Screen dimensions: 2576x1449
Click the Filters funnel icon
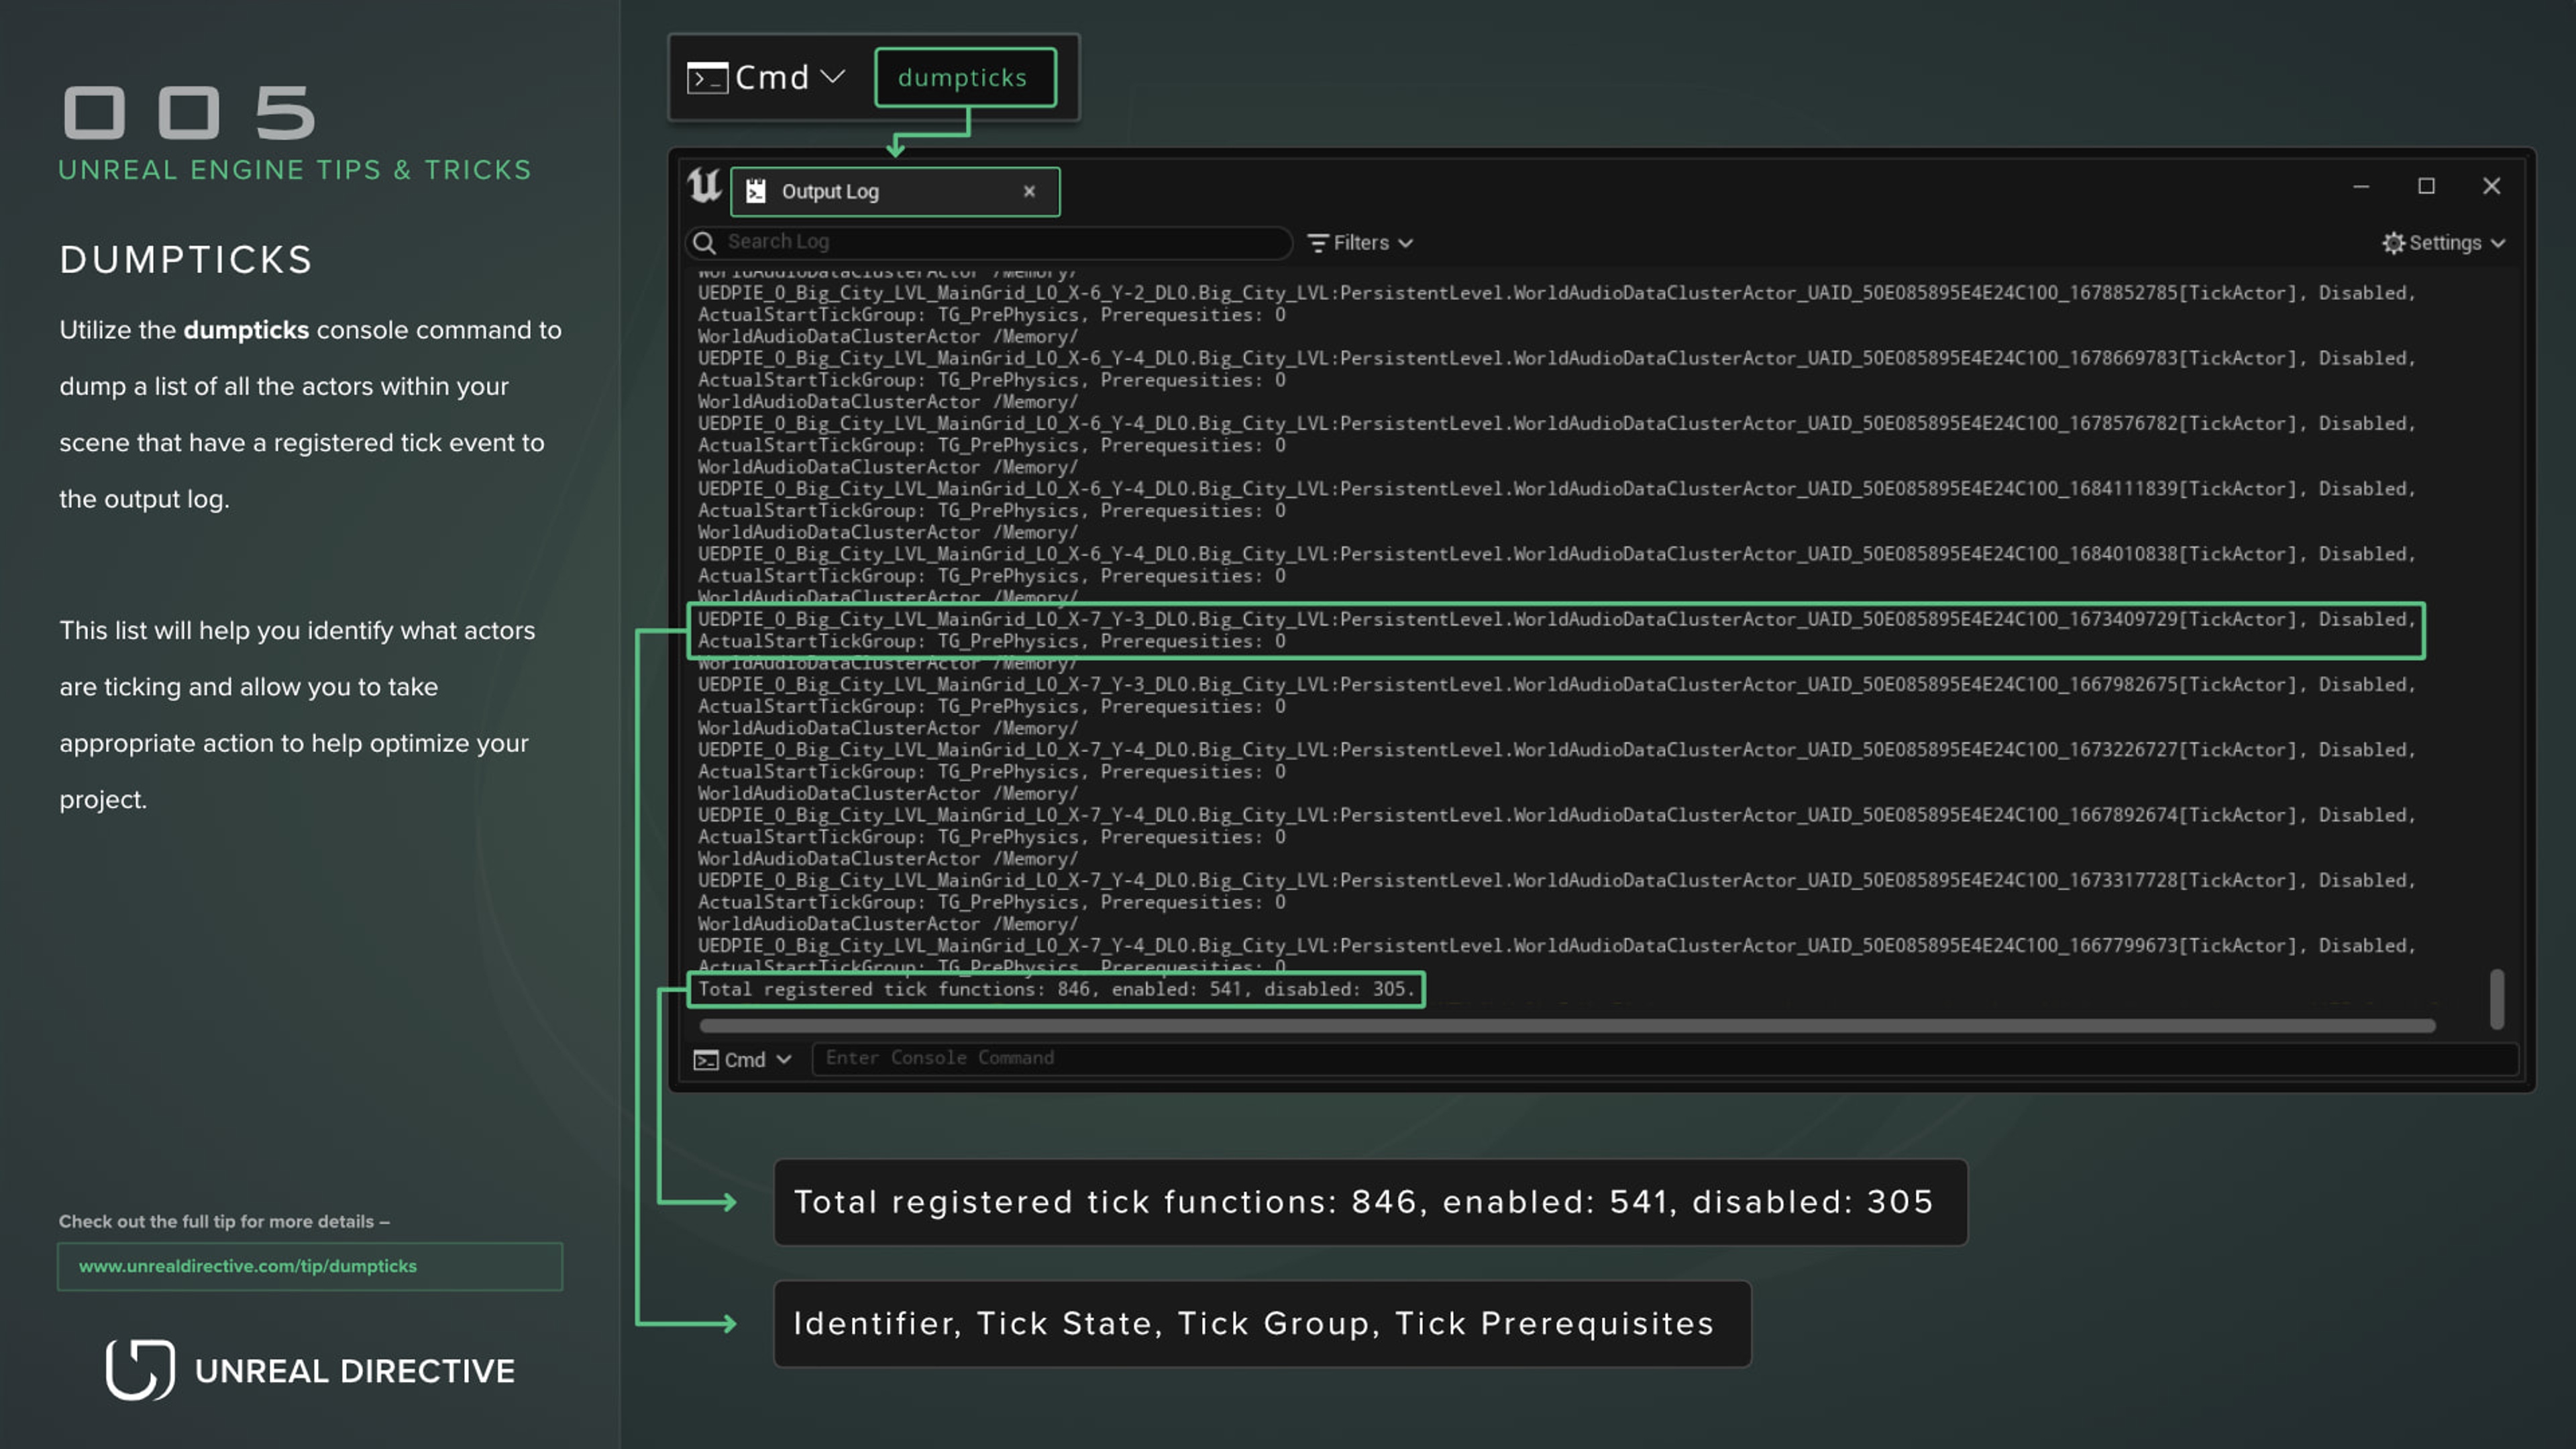[1318, 243]
